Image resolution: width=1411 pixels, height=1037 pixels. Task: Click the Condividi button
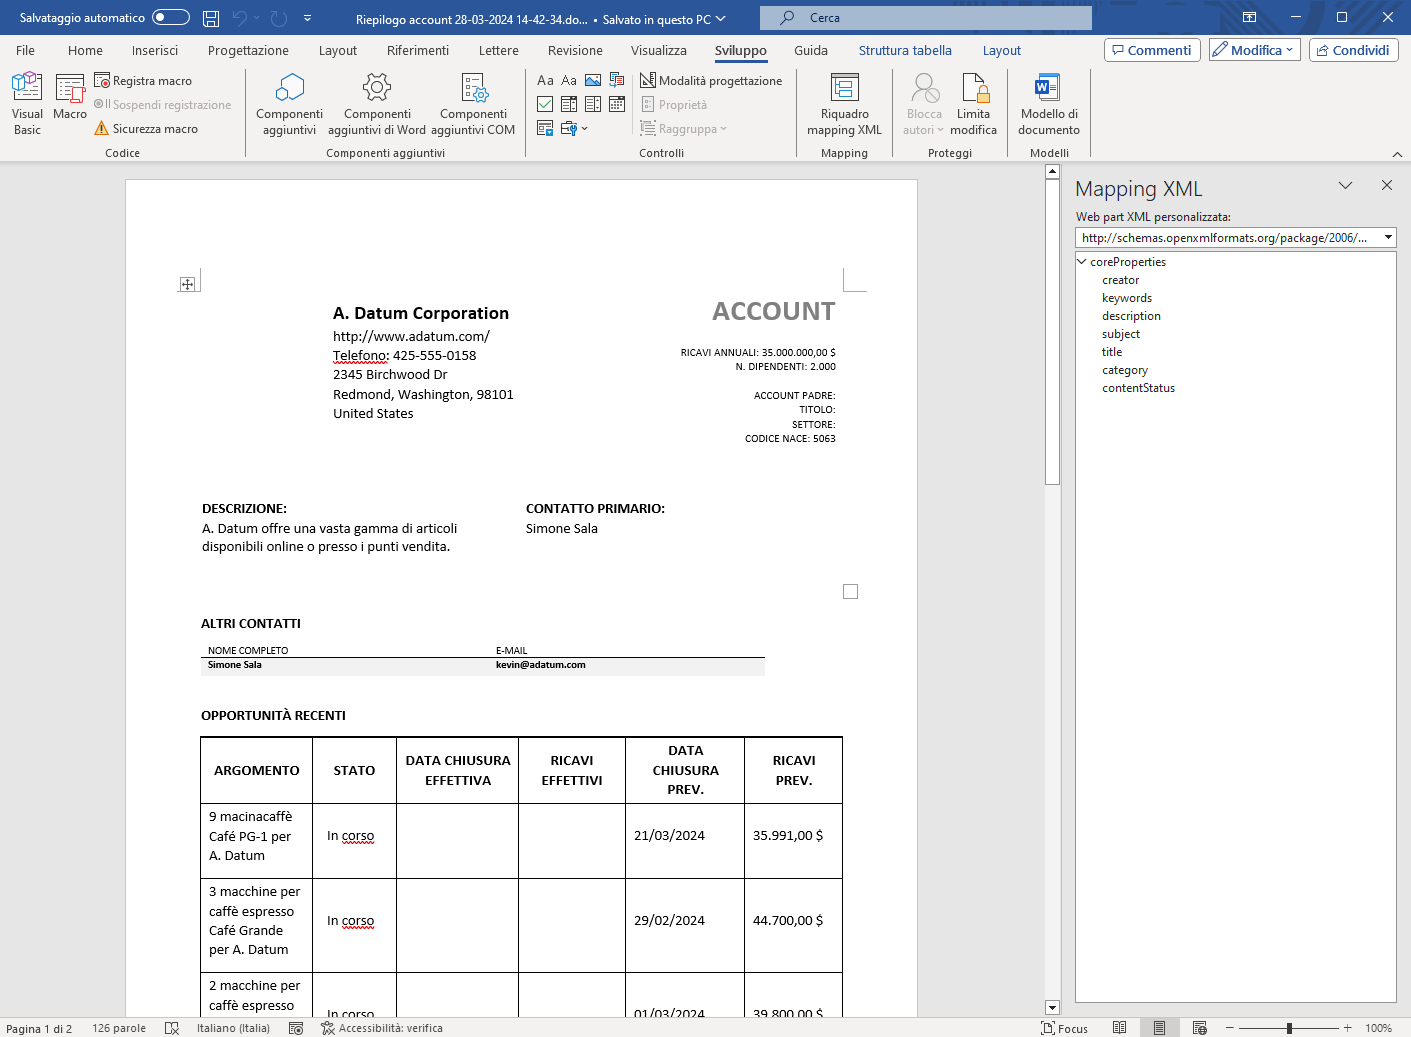pyautogui.click(x=1353, y=50)
